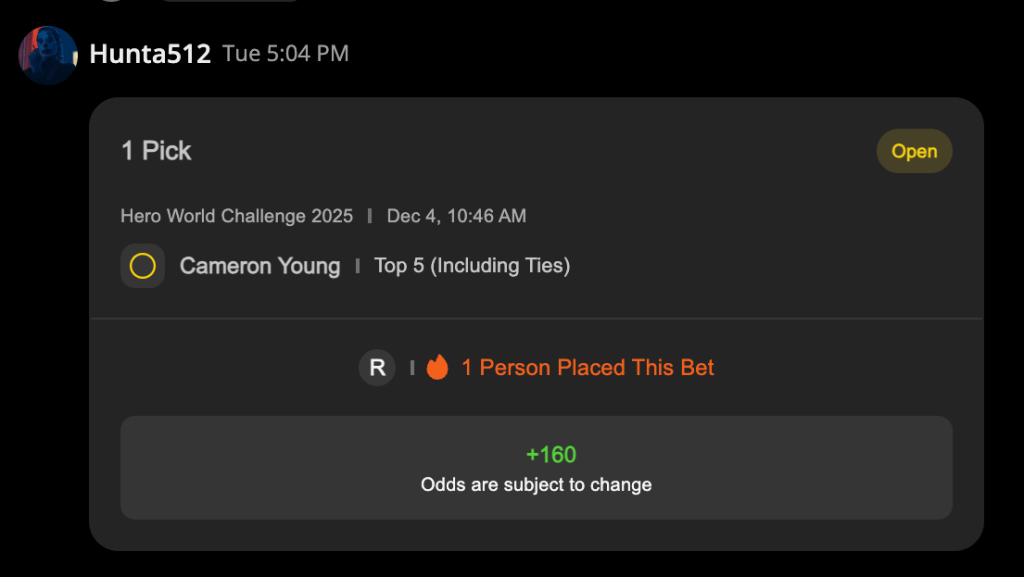Select the Cameron Young player name
This screenshot has height=577, width=1024.
[x=260, y=266]
